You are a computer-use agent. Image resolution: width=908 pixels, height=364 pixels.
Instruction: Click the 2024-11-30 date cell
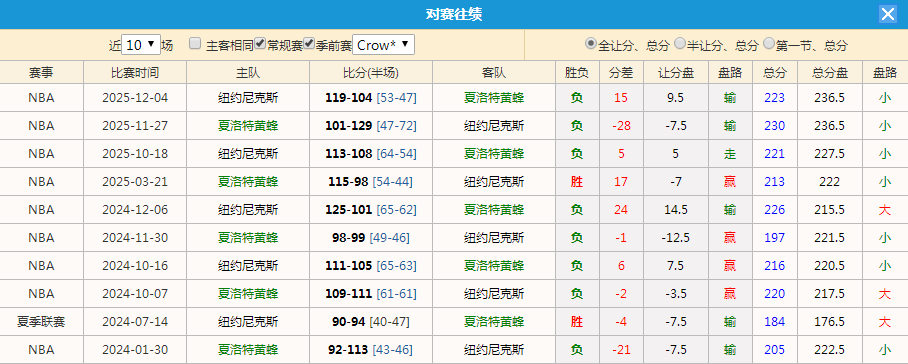(x=135, y=237)
